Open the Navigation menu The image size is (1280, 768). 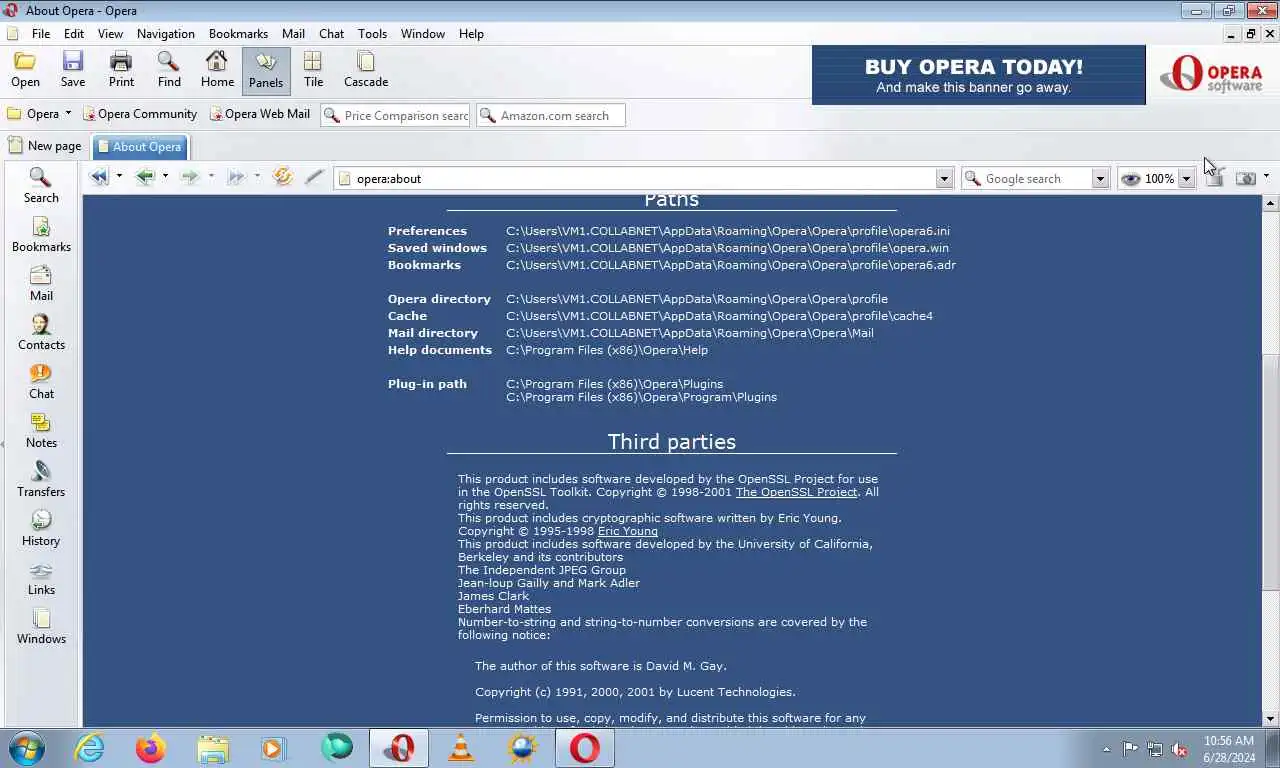pos(166,33)
